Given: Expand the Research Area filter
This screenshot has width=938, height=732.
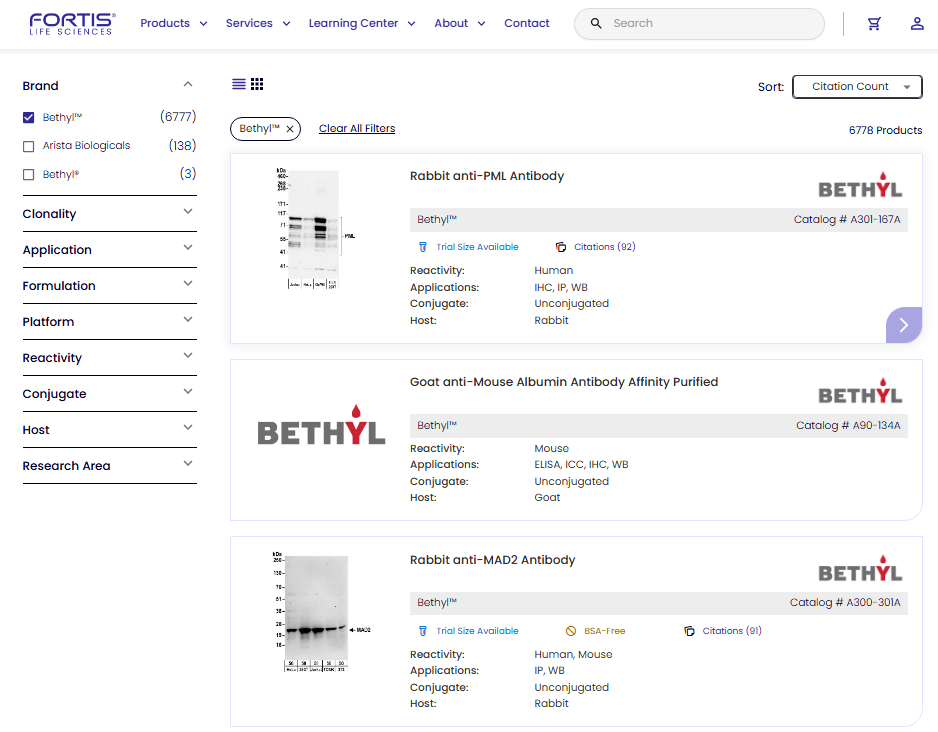Looking at the screenshot, I should click(188, 463).
